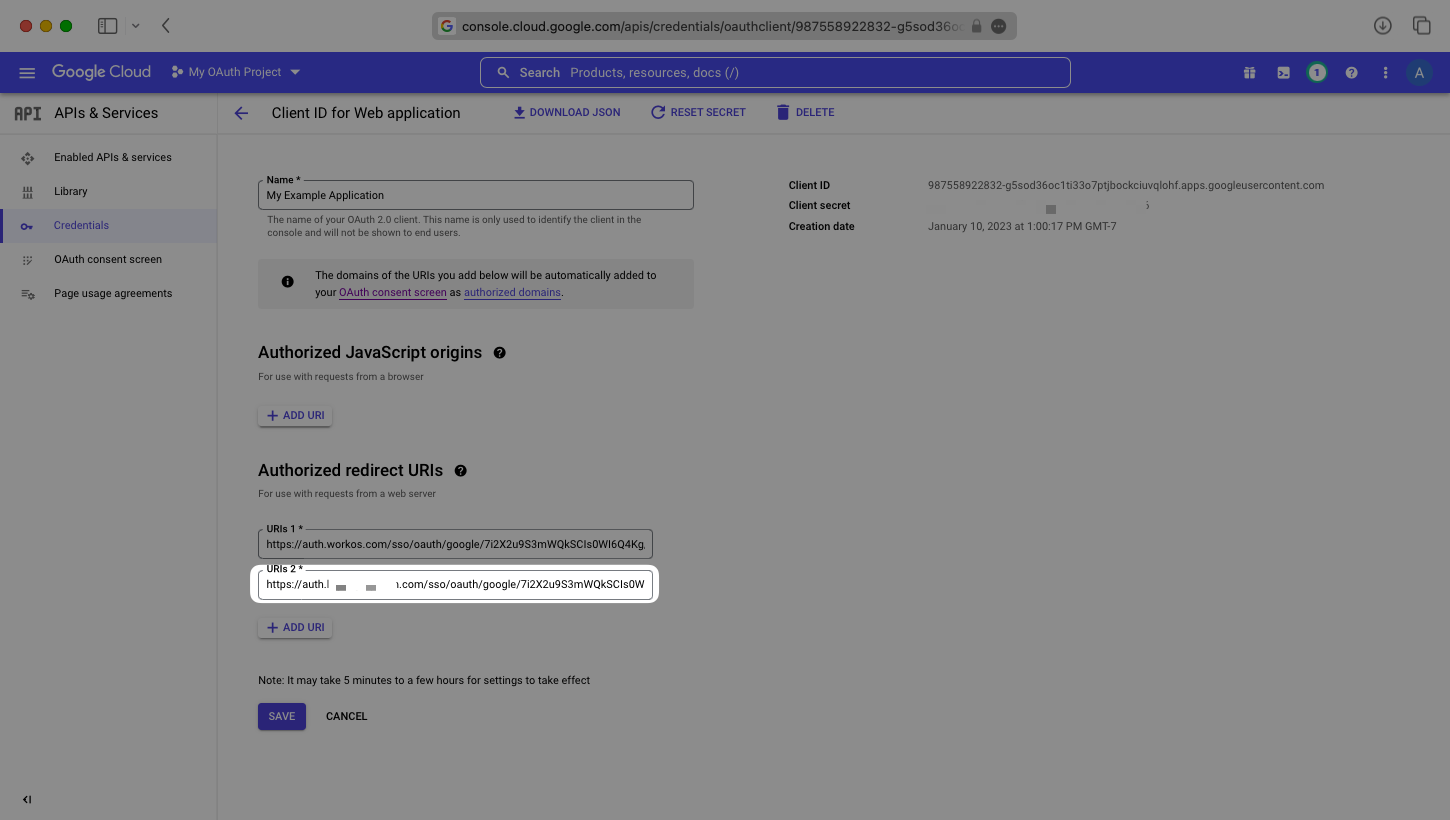1450x820 pixels.
Task: Activate the Cloud Shell terminal icon
Action: (x=1283, y=71)
